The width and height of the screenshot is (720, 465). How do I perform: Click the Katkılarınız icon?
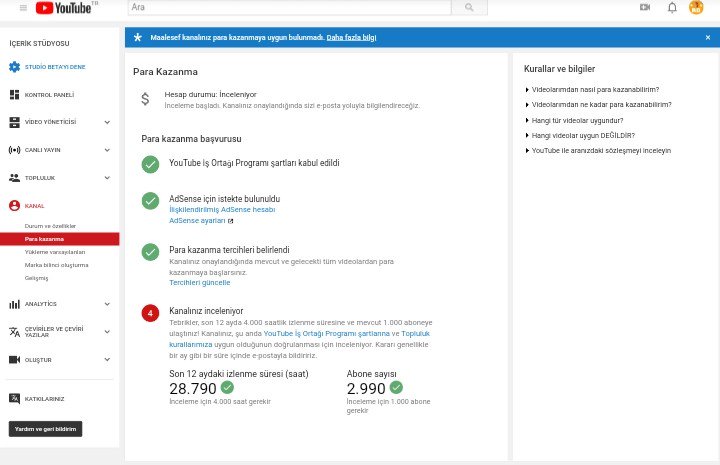[14, 398]
